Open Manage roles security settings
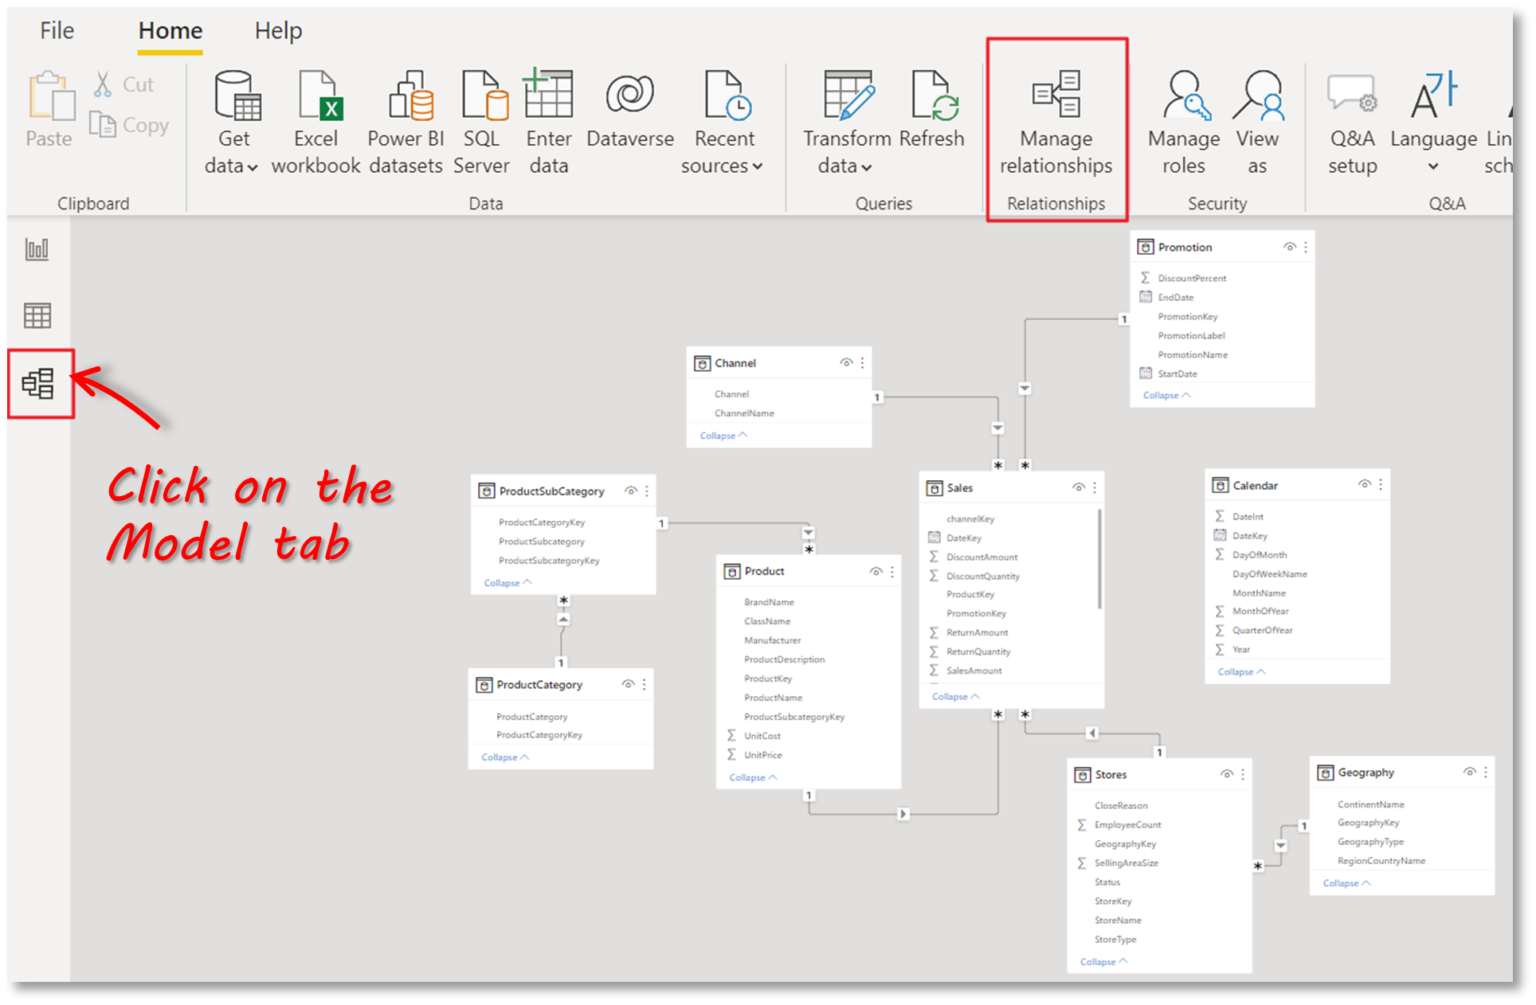The image size is (1536, 1005). pos(1183,120)
